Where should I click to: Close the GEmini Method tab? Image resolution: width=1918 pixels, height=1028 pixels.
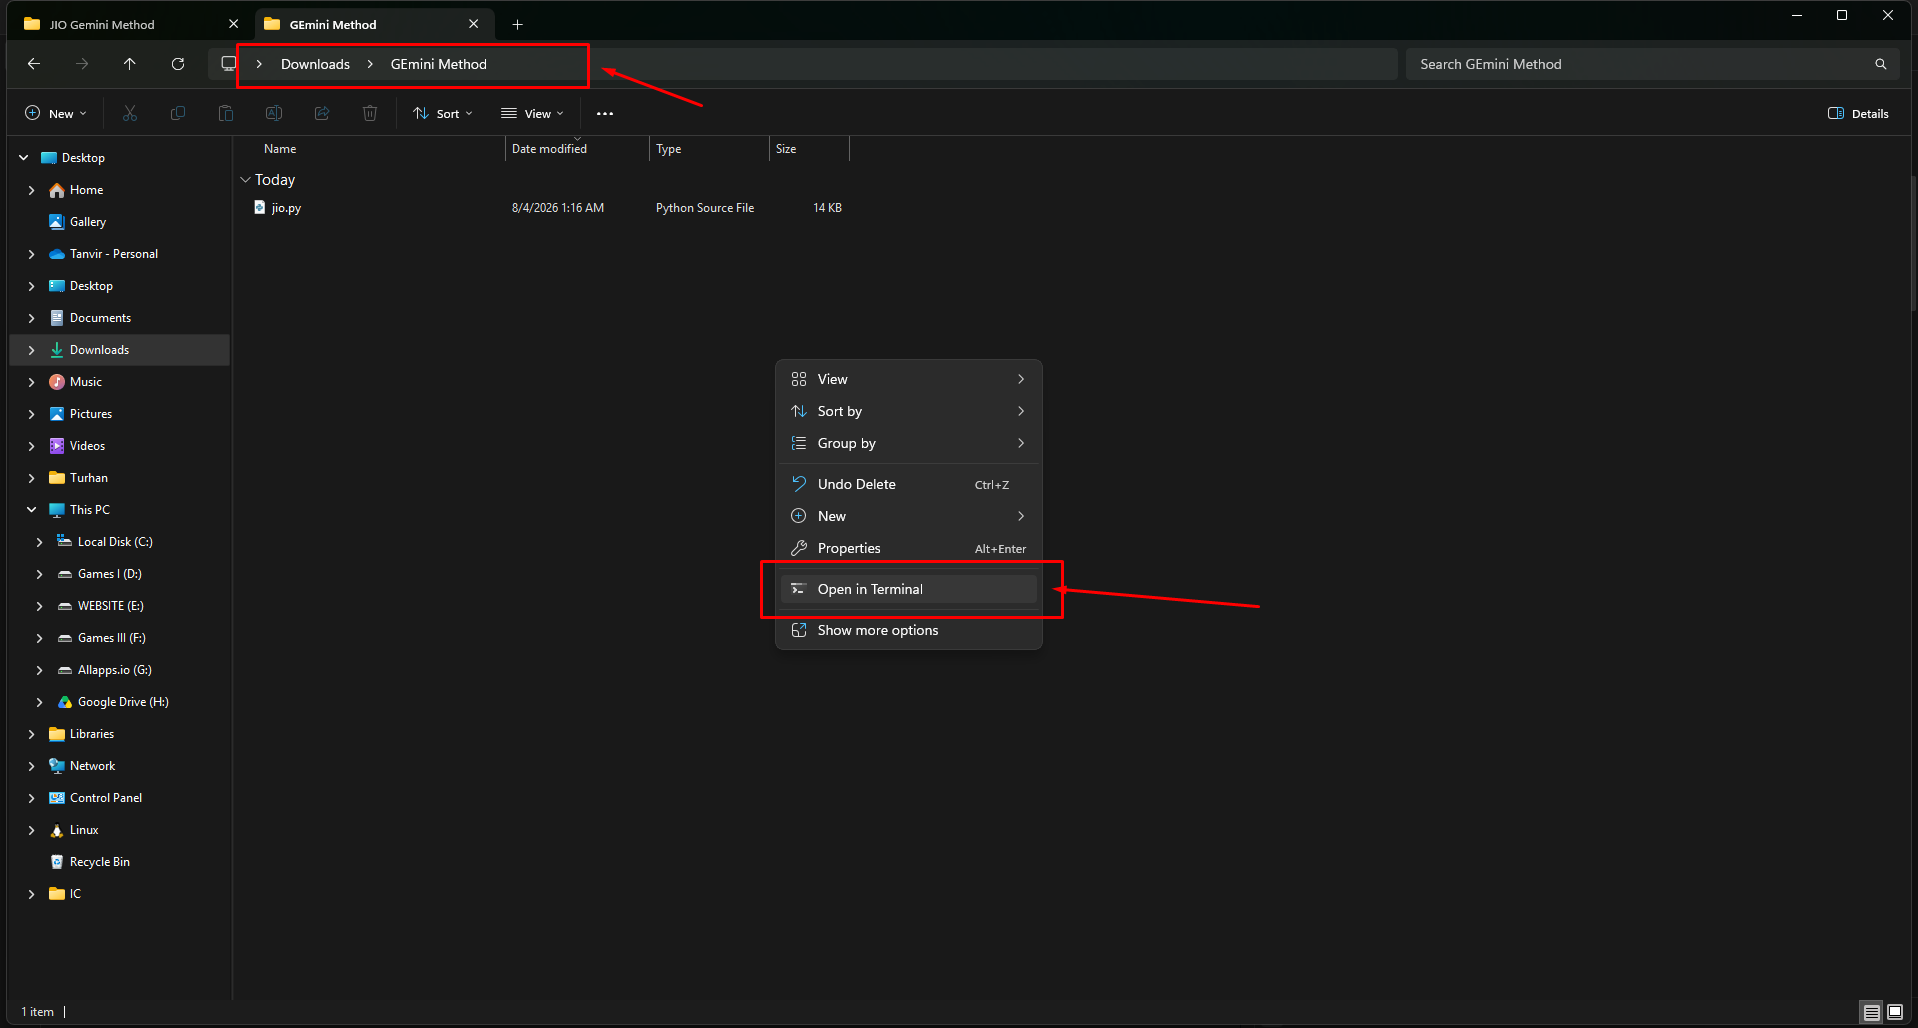tap(474, 24)
